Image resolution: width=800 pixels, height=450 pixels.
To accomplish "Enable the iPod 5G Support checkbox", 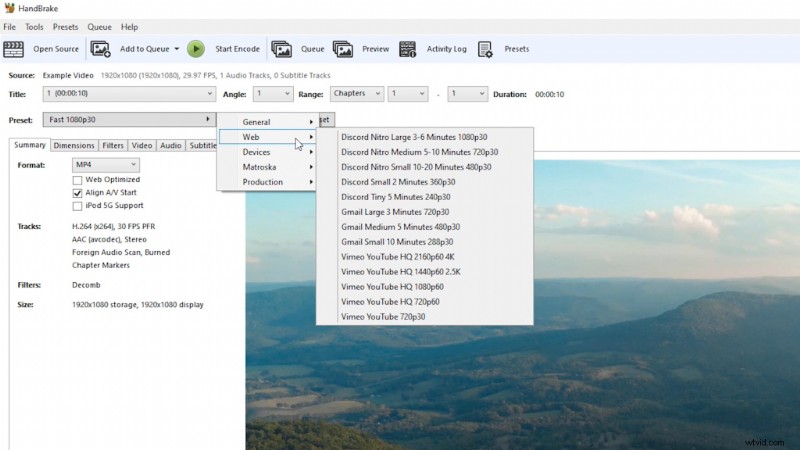I will click(x=77, y=206).
